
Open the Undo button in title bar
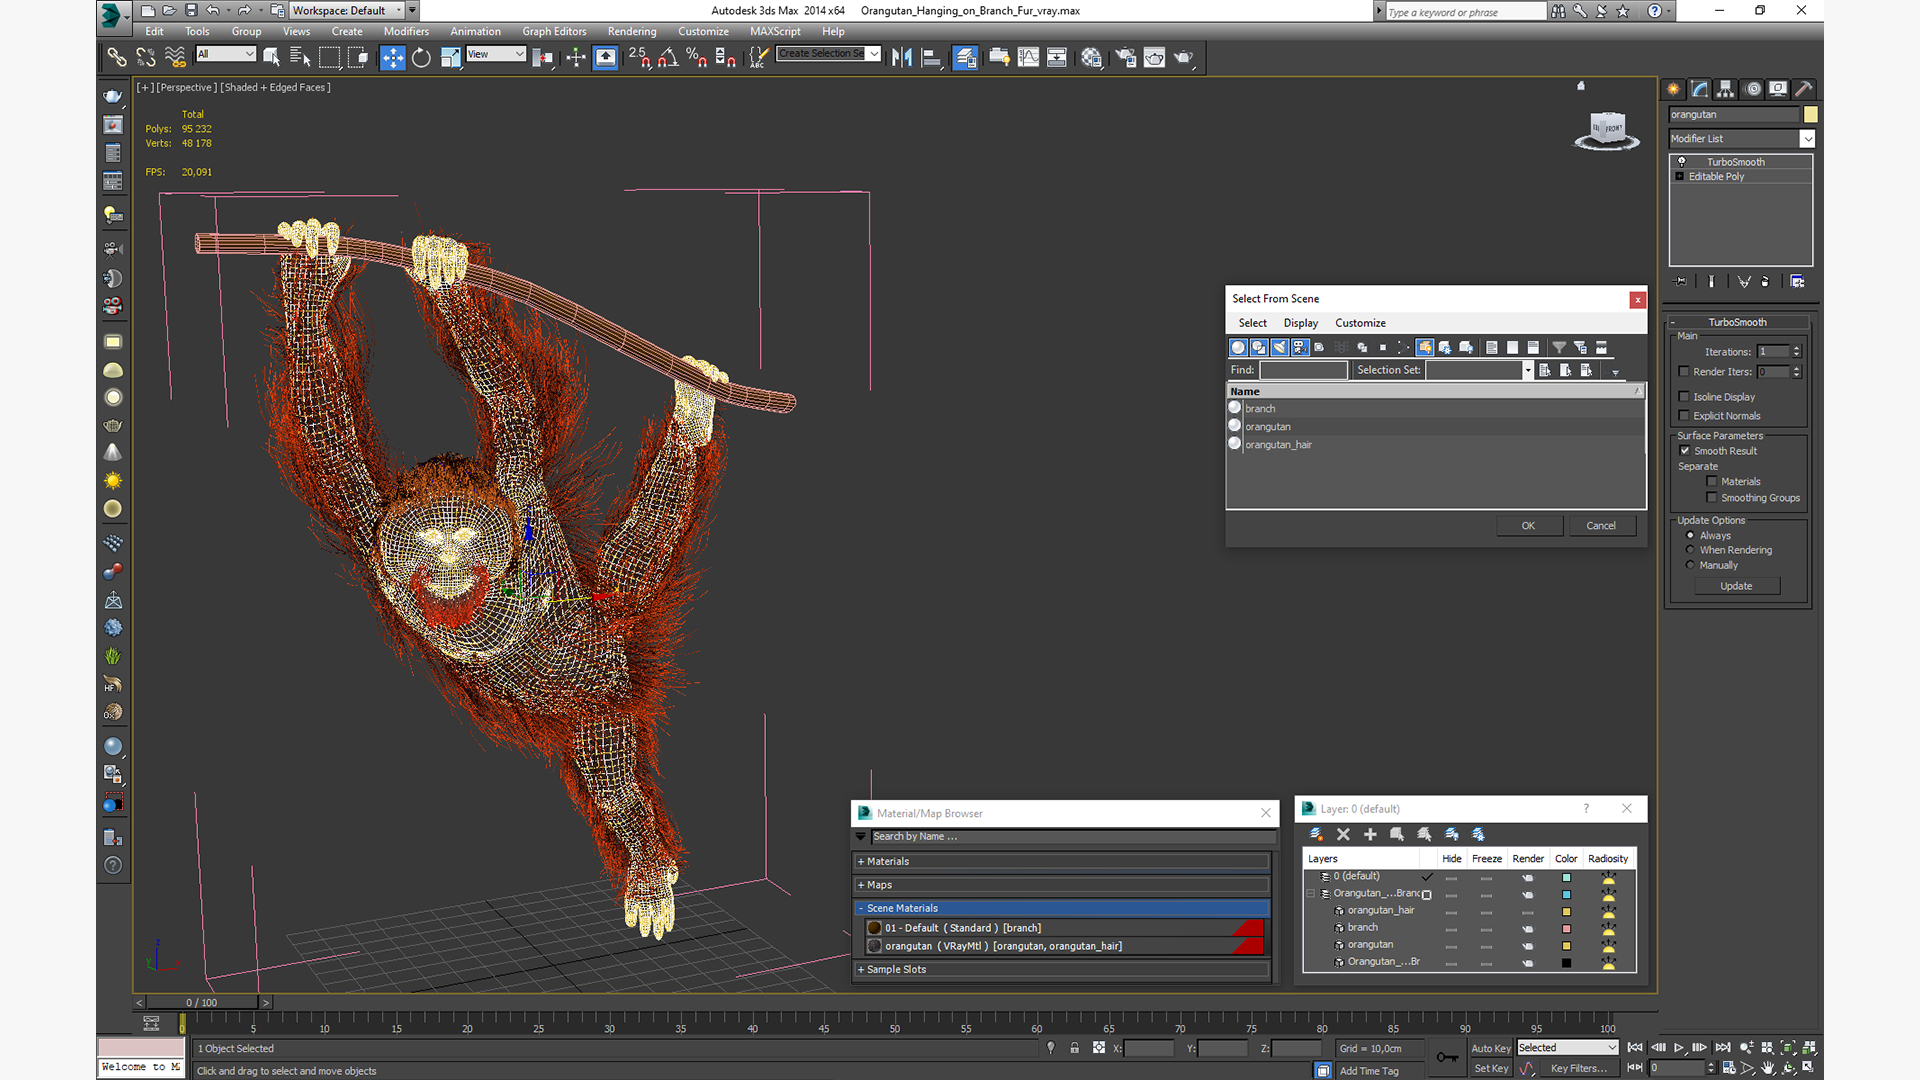coord(213,10)
